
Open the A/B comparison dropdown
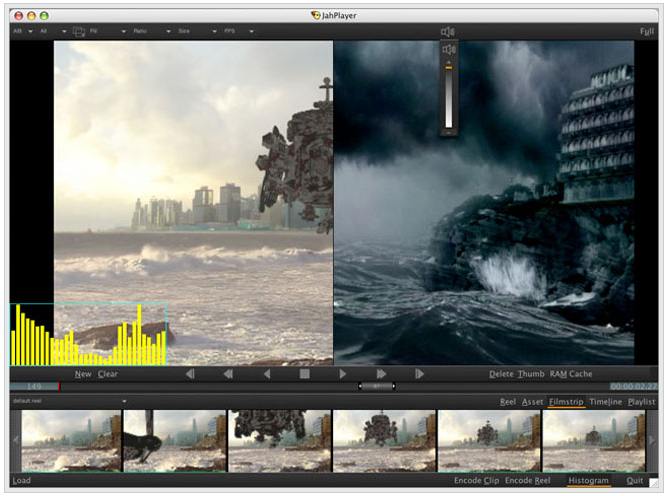[x=22, y=32]
